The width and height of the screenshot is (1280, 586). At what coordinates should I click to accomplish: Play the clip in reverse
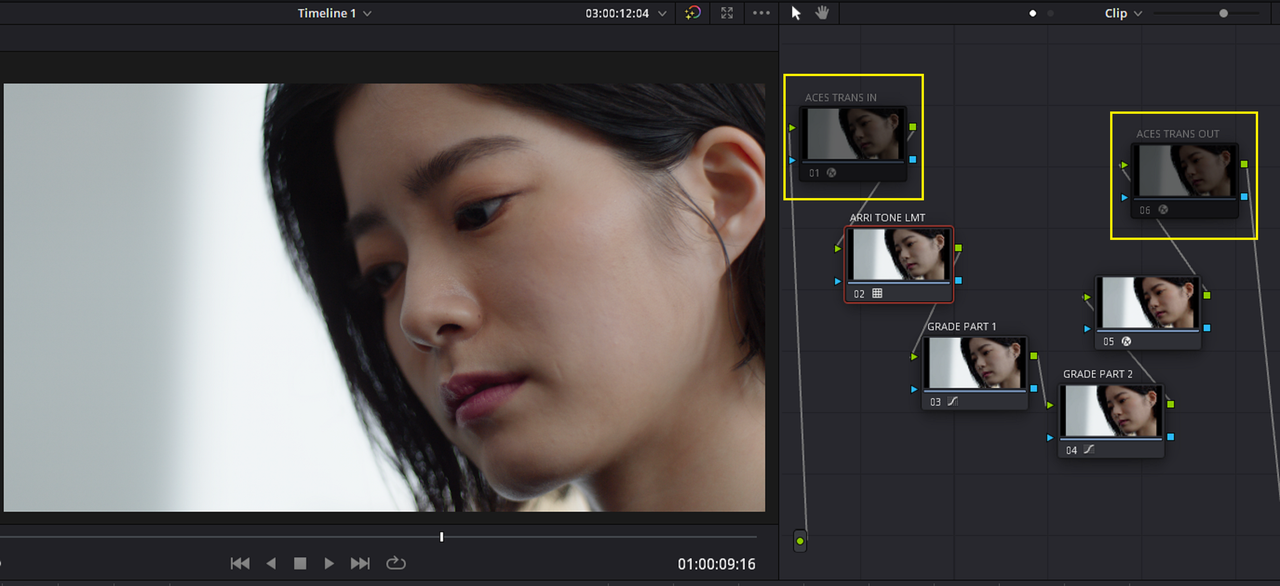coord(271,563)
